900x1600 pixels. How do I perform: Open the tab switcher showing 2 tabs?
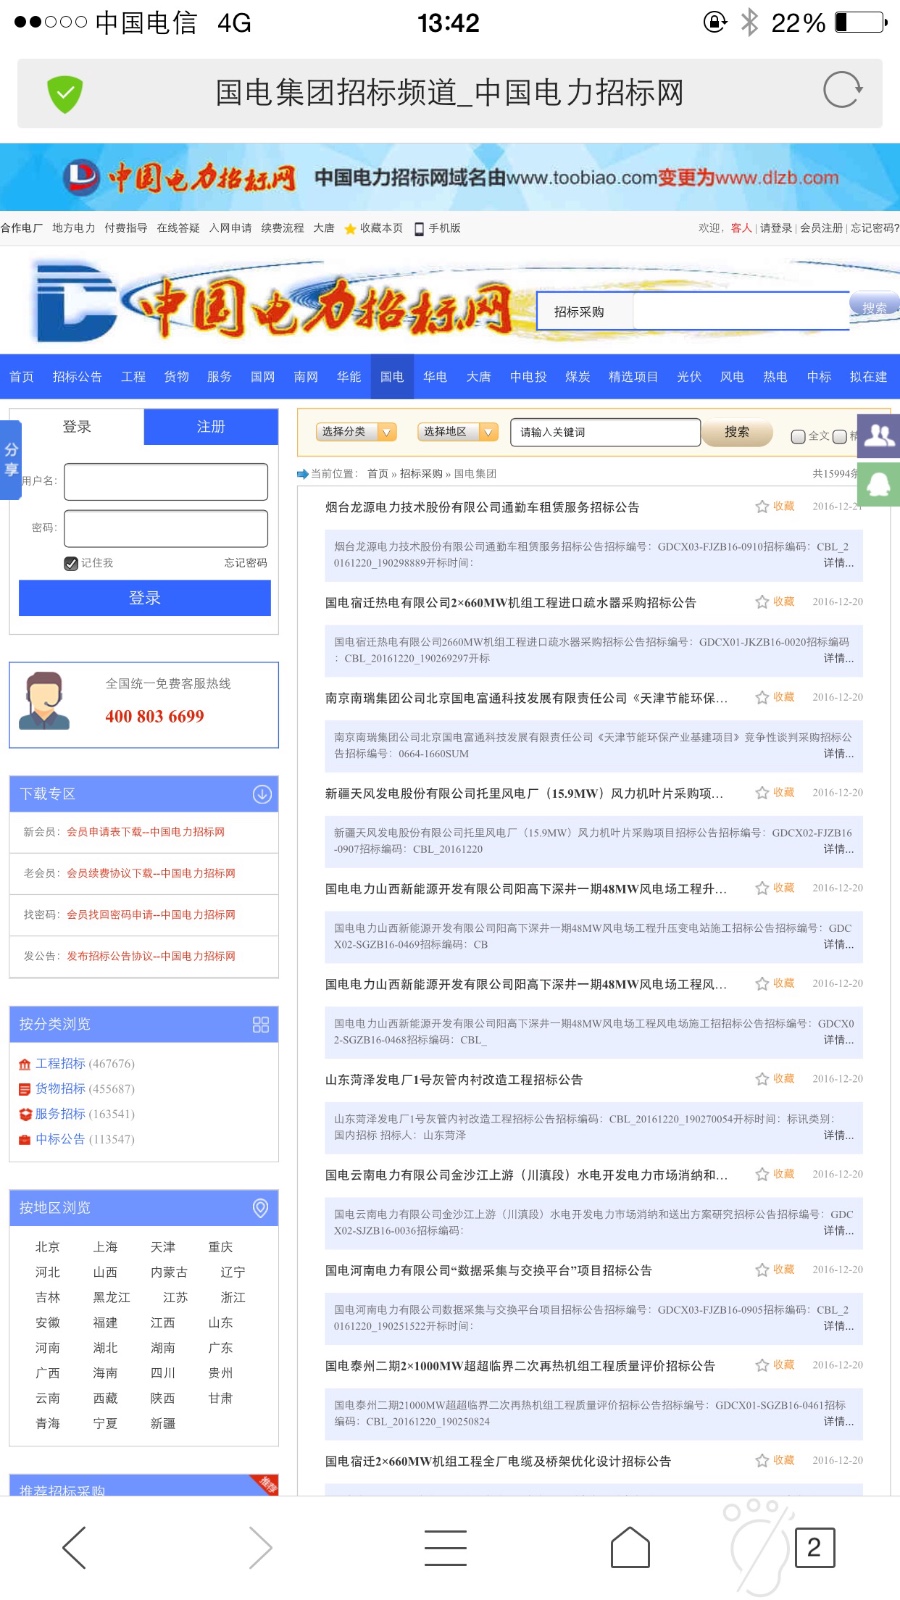coord(814,1548)
